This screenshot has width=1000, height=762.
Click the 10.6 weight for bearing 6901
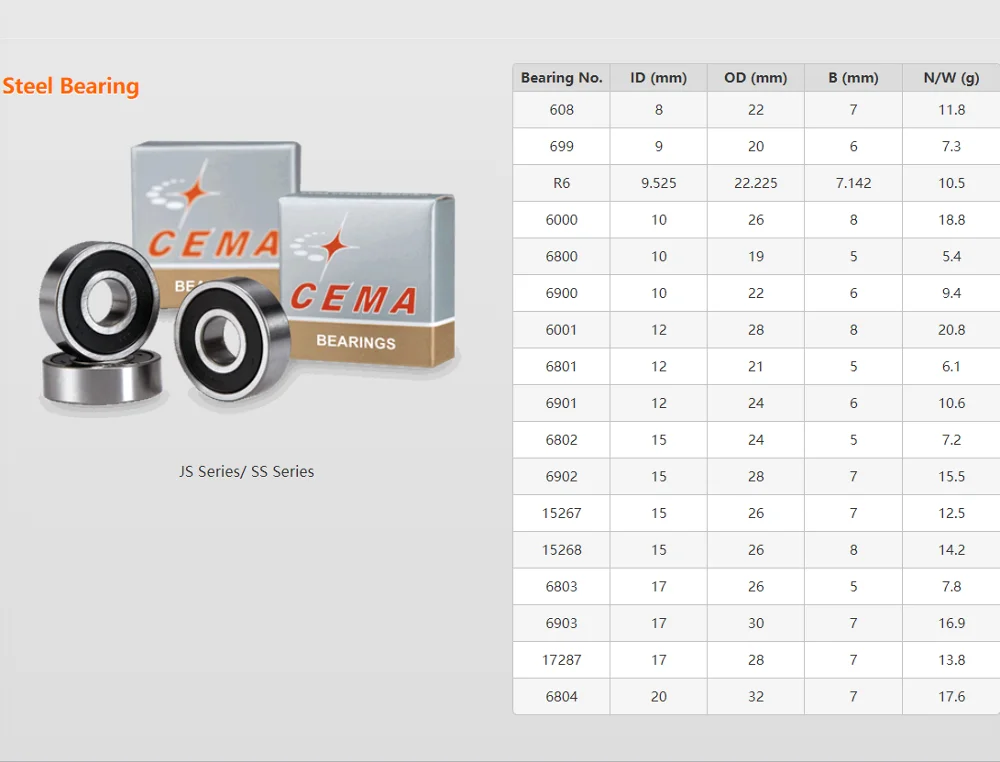coord(951,403)
